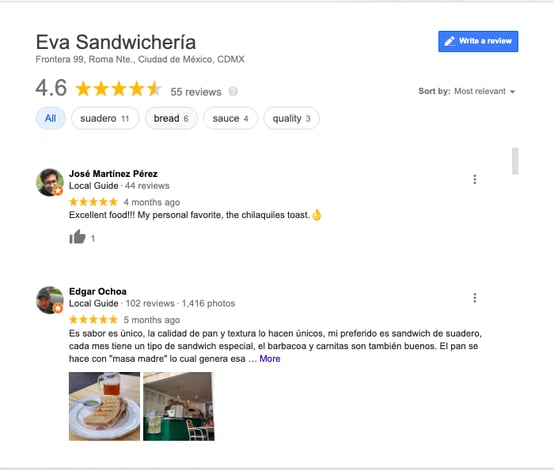
Task: Click the 4.6 star rating stars
Action: pos(118,88)
